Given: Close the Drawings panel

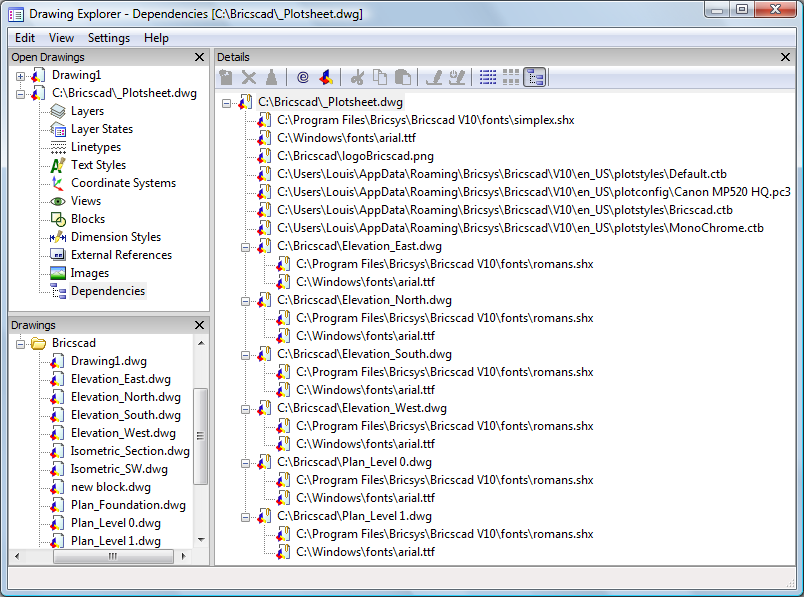Looking at the screenshot, I should 199,325.
